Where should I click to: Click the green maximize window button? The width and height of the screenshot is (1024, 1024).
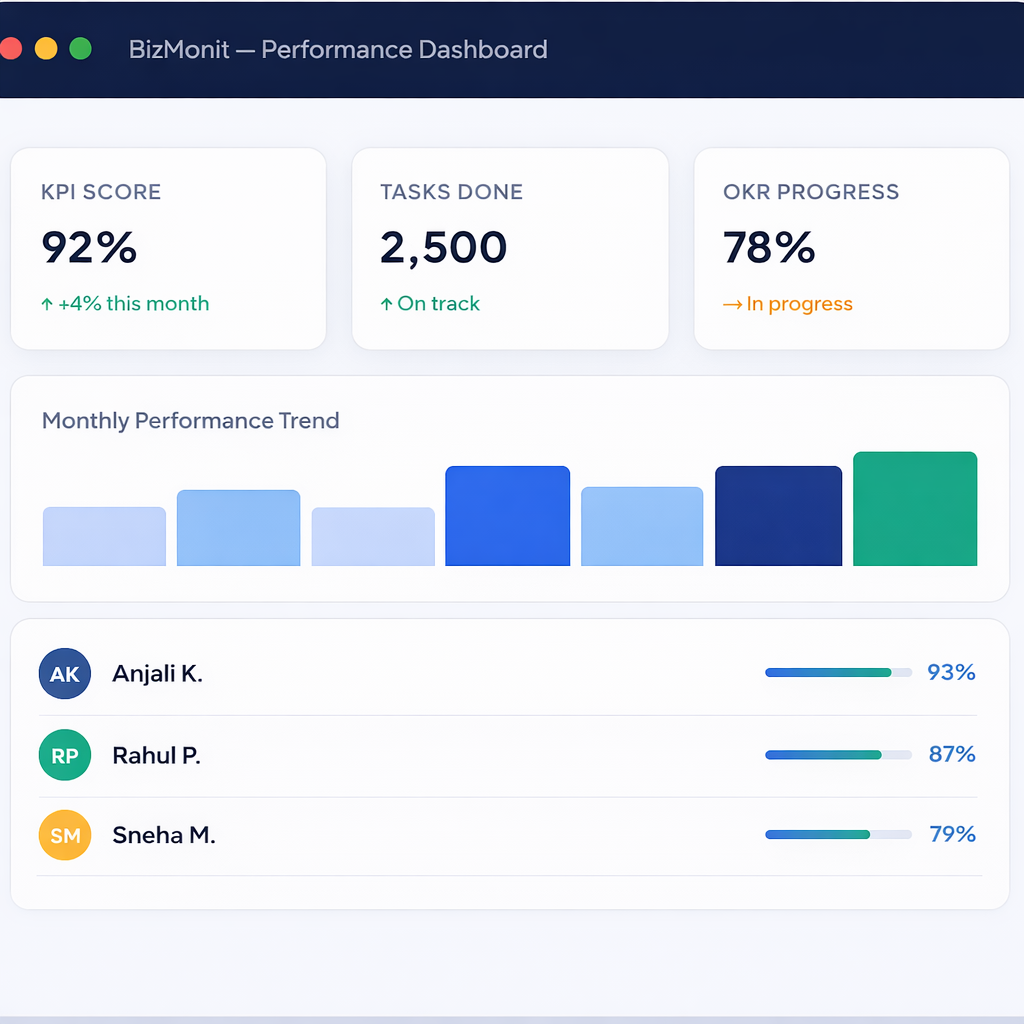[81, 49]
